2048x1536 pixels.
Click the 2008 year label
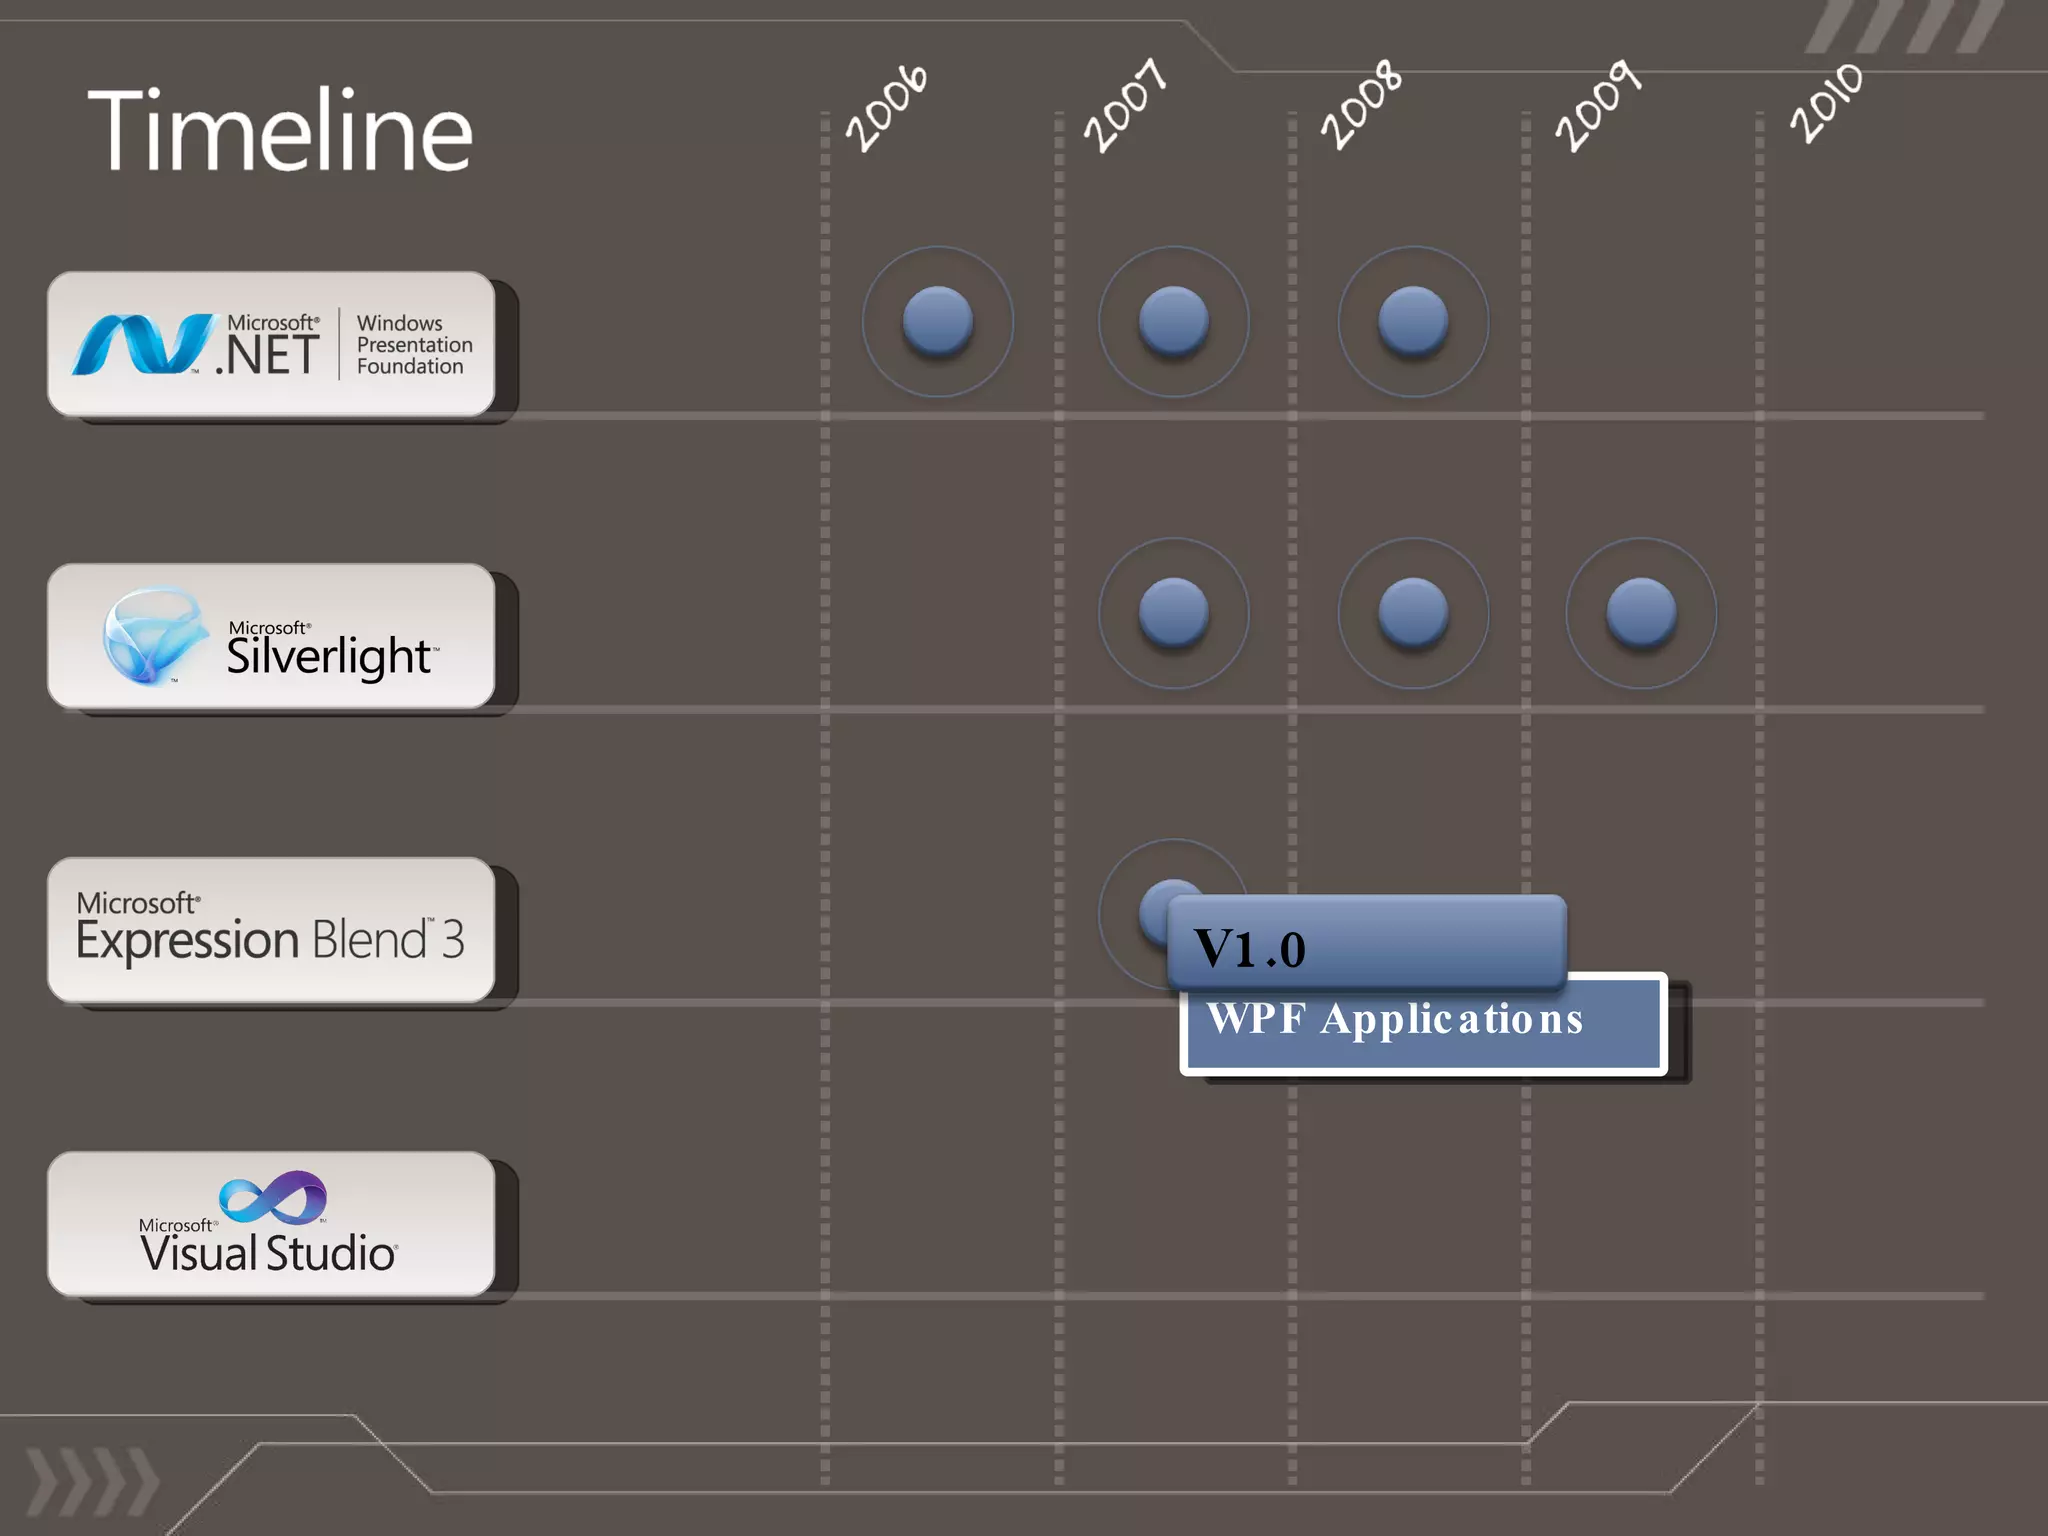pos(1362,105)
